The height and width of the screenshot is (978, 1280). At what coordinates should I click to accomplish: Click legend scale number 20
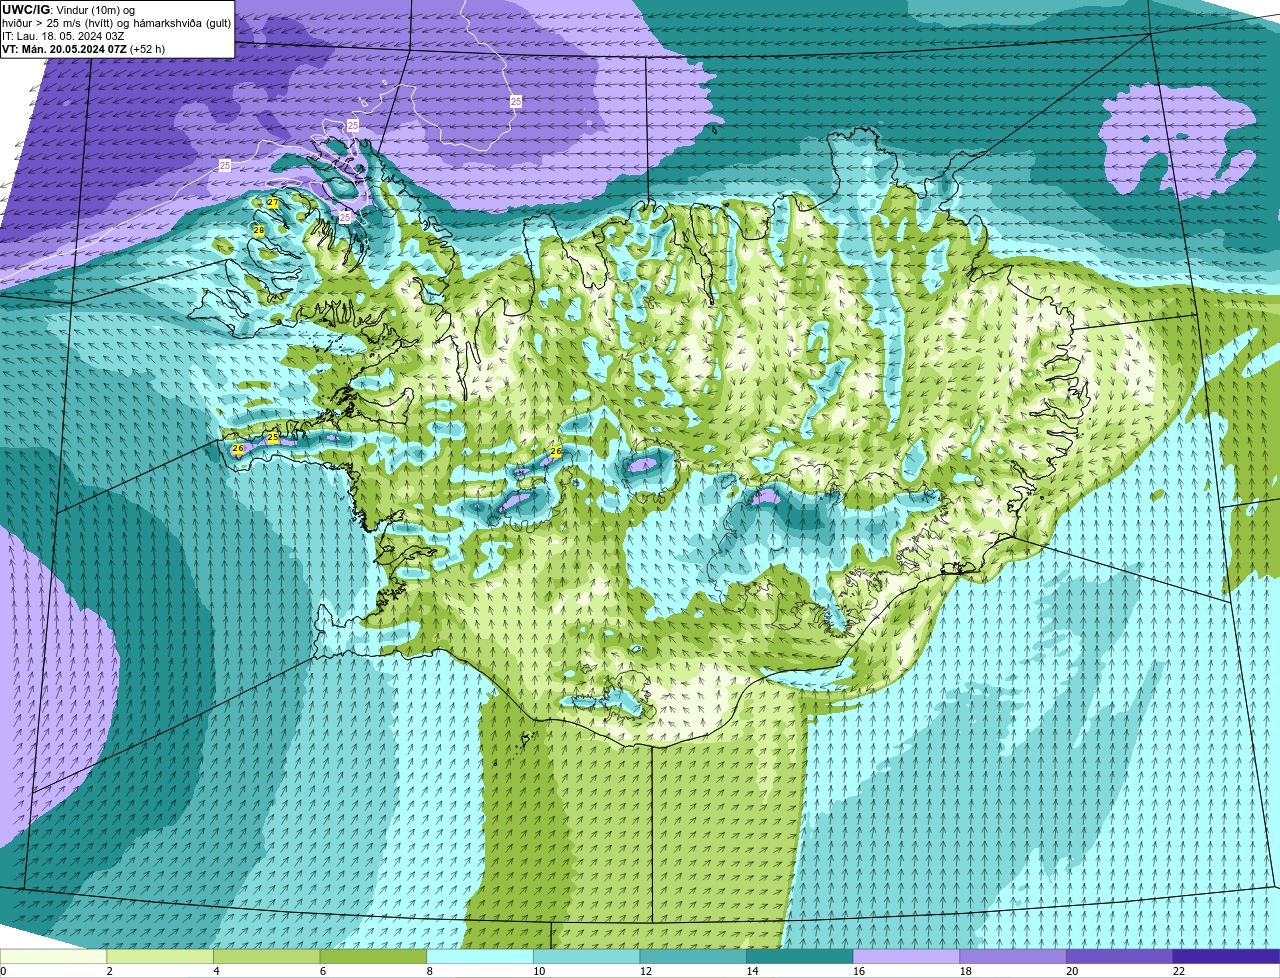click(x=1072, y=971)
